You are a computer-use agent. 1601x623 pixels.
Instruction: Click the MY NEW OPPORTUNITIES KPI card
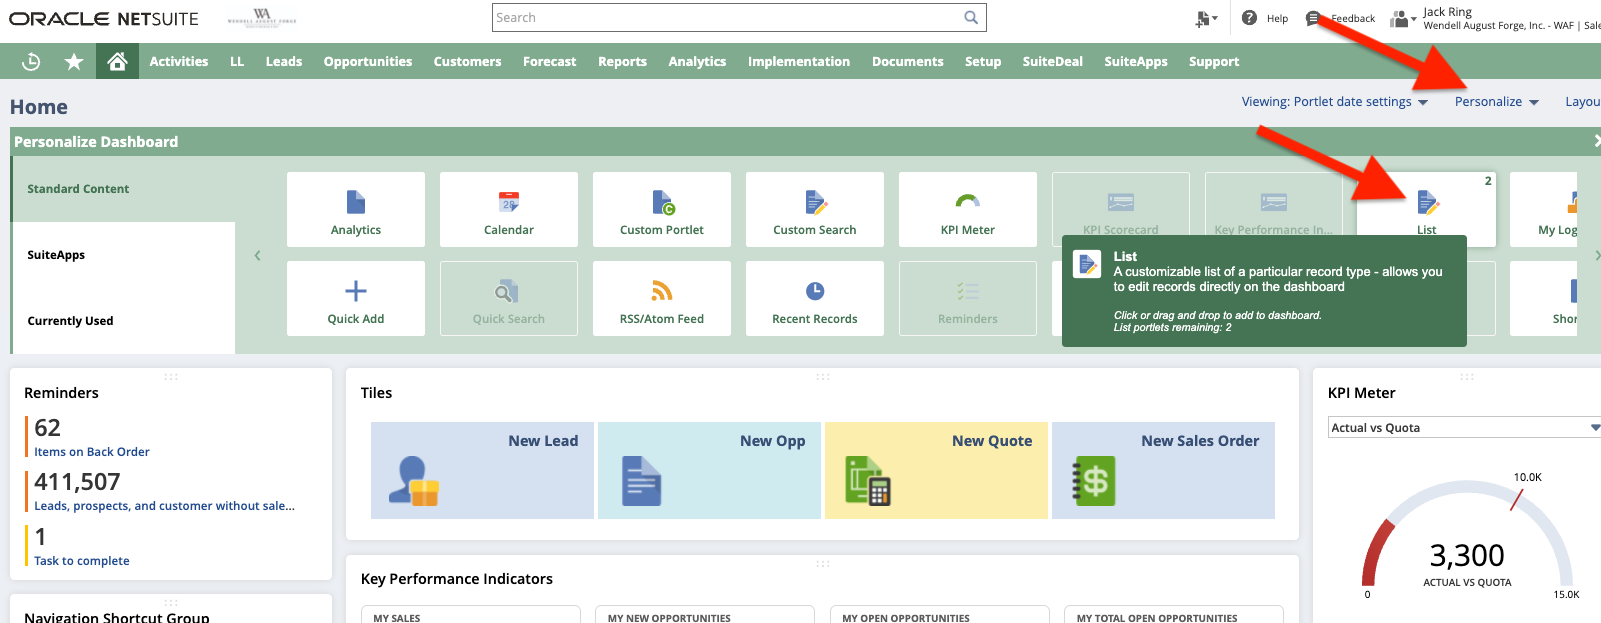[705, 614]
